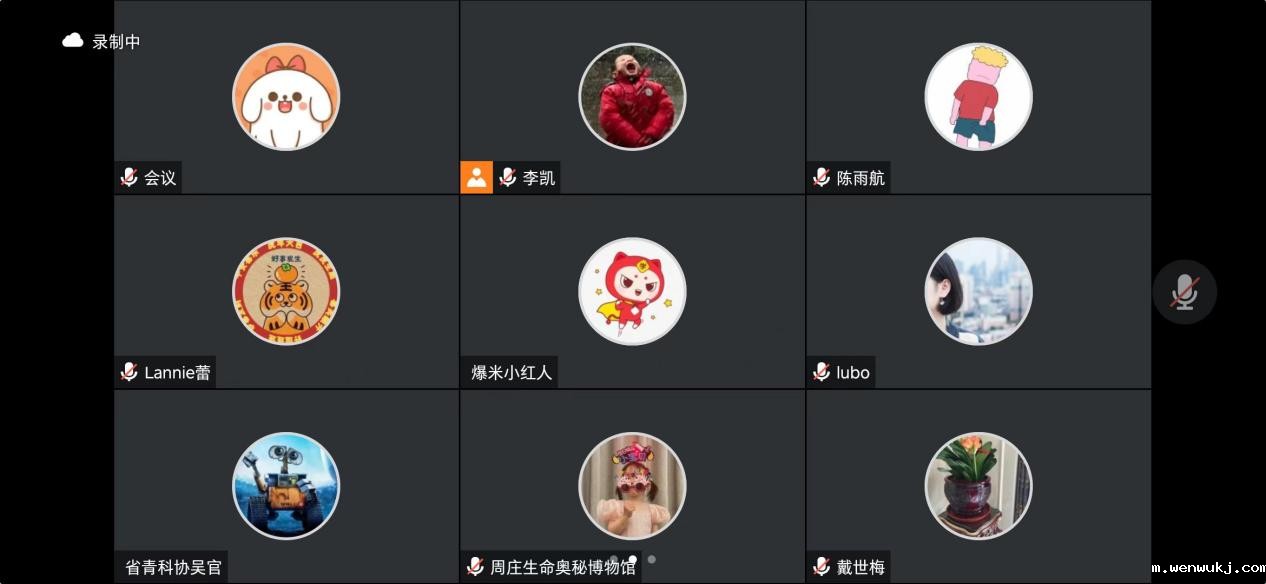The width and height of the screenshot is (1266, 584).
Task: Go to the third page indicator dot
Action: [x=652, y=559]
